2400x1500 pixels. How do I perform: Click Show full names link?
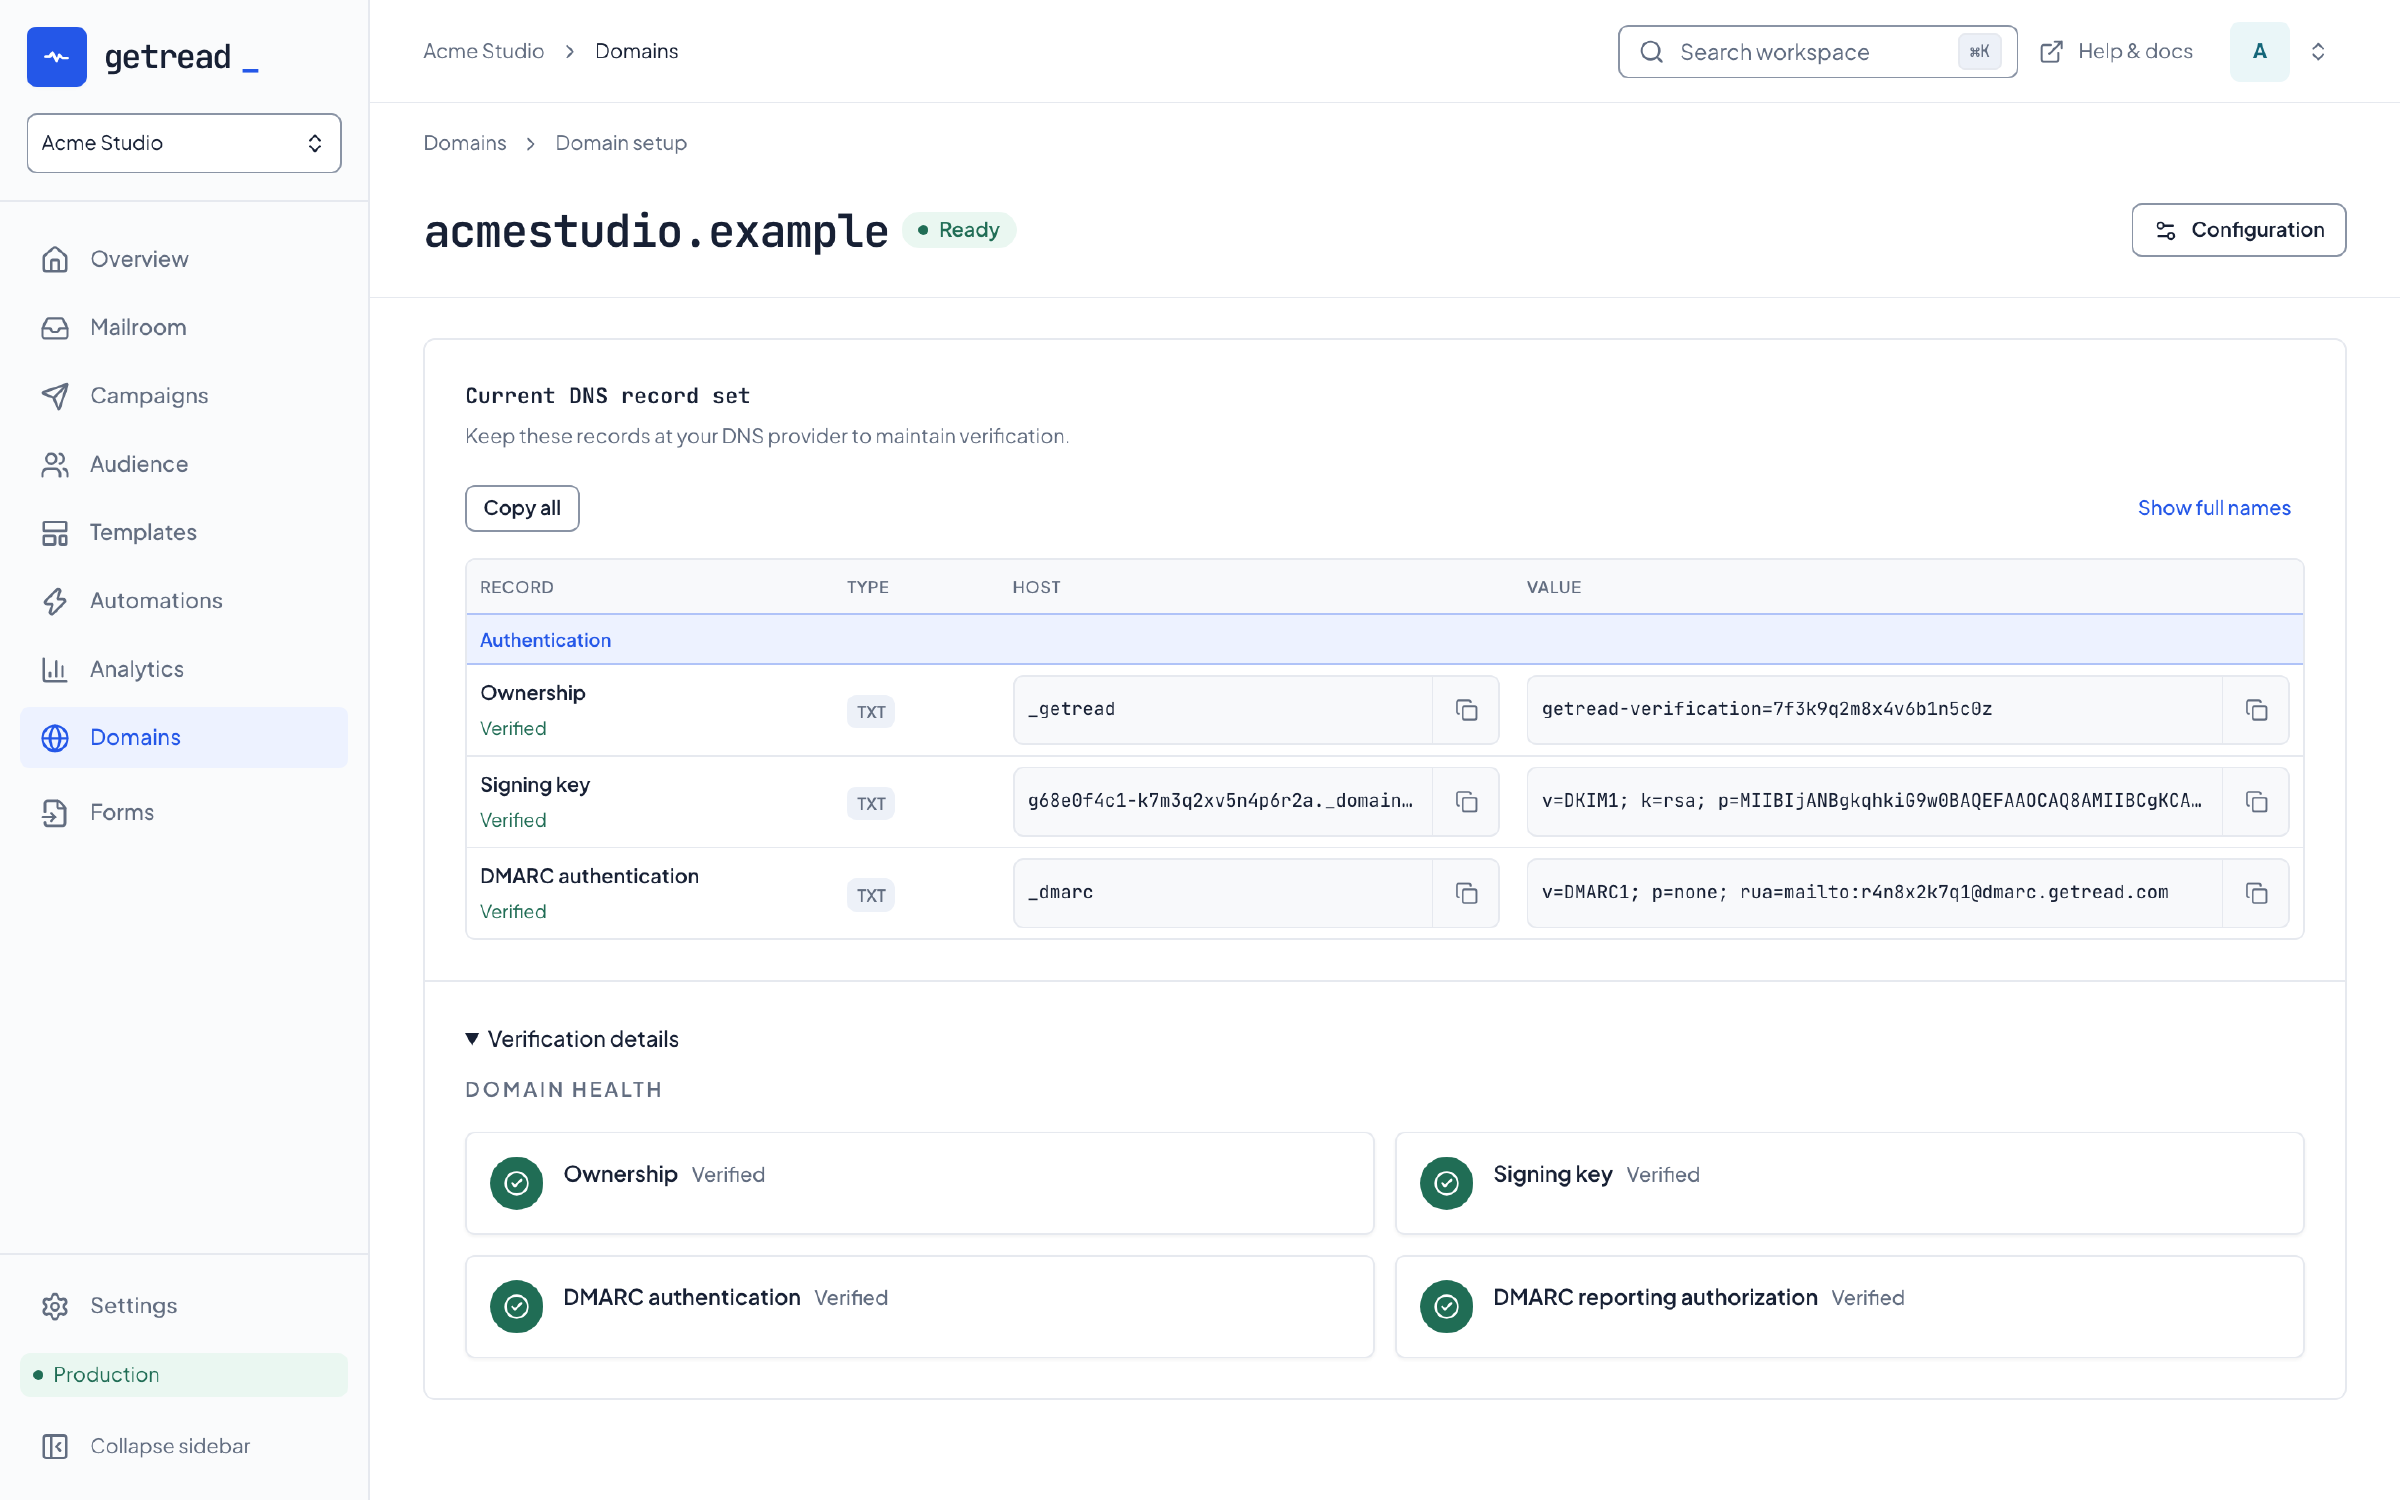click(x=2214, y=508)
